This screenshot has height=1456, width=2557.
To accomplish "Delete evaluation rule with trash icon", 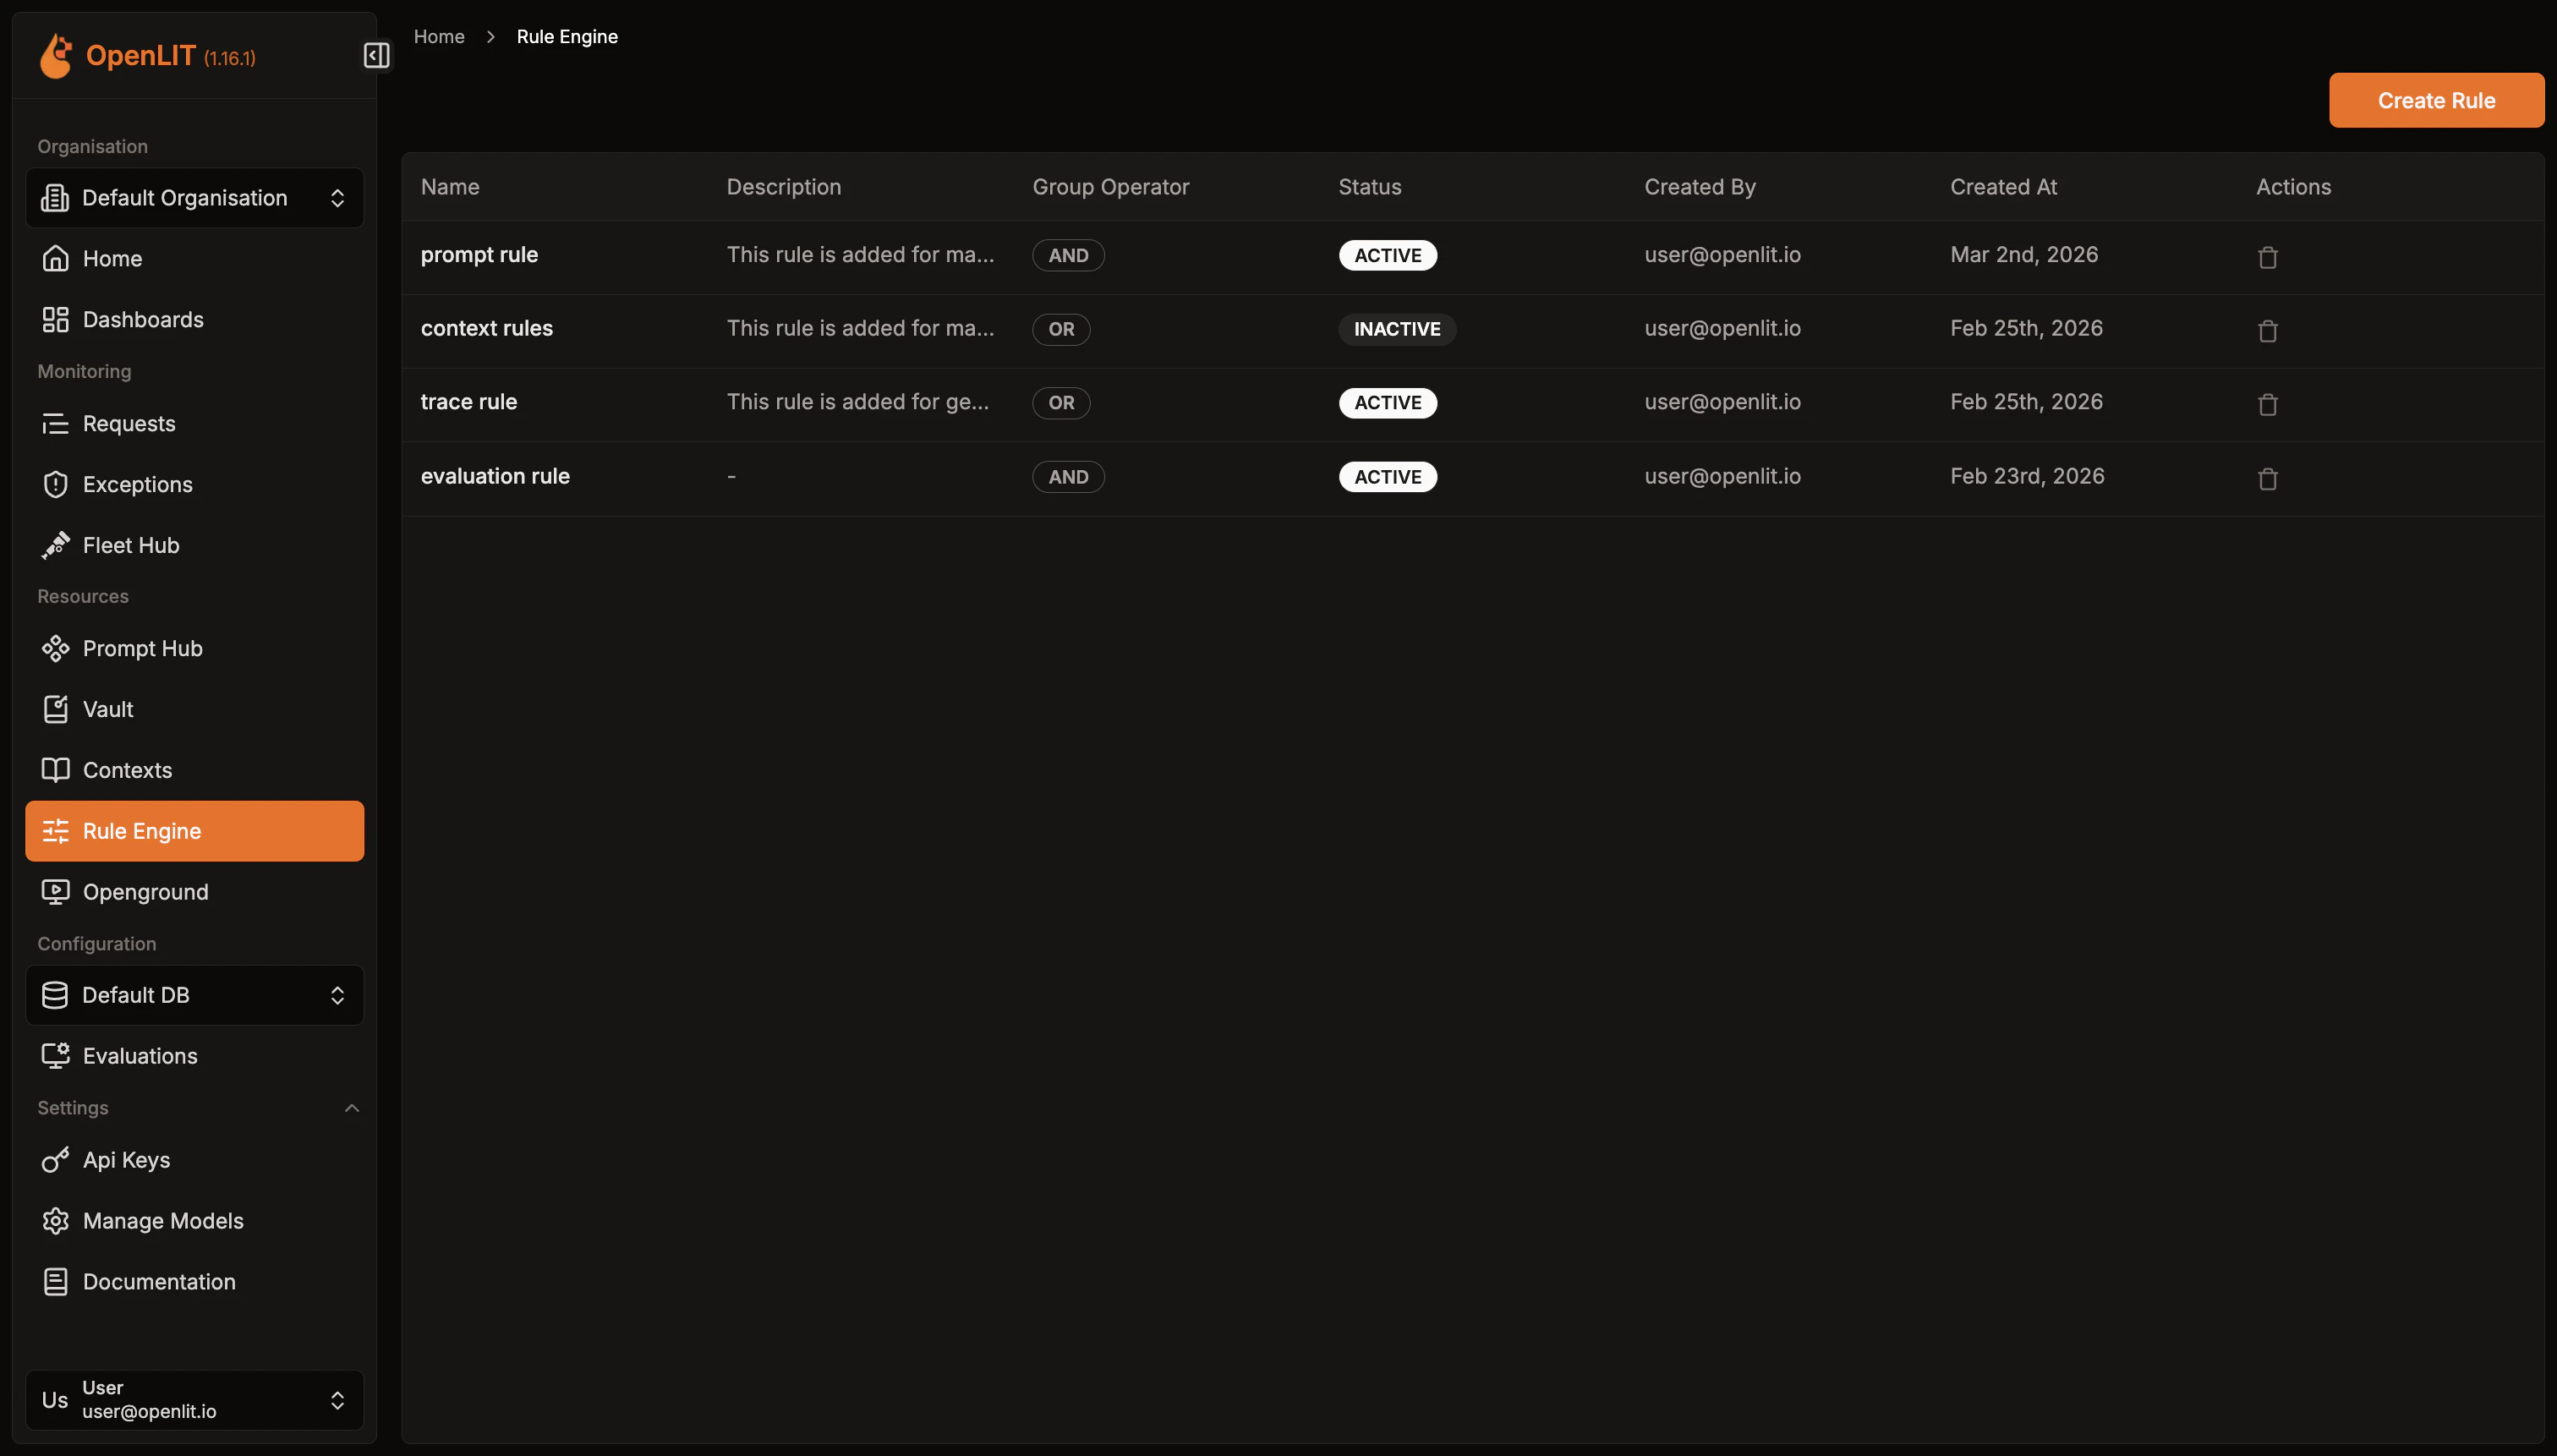I will coord(2267,478).
